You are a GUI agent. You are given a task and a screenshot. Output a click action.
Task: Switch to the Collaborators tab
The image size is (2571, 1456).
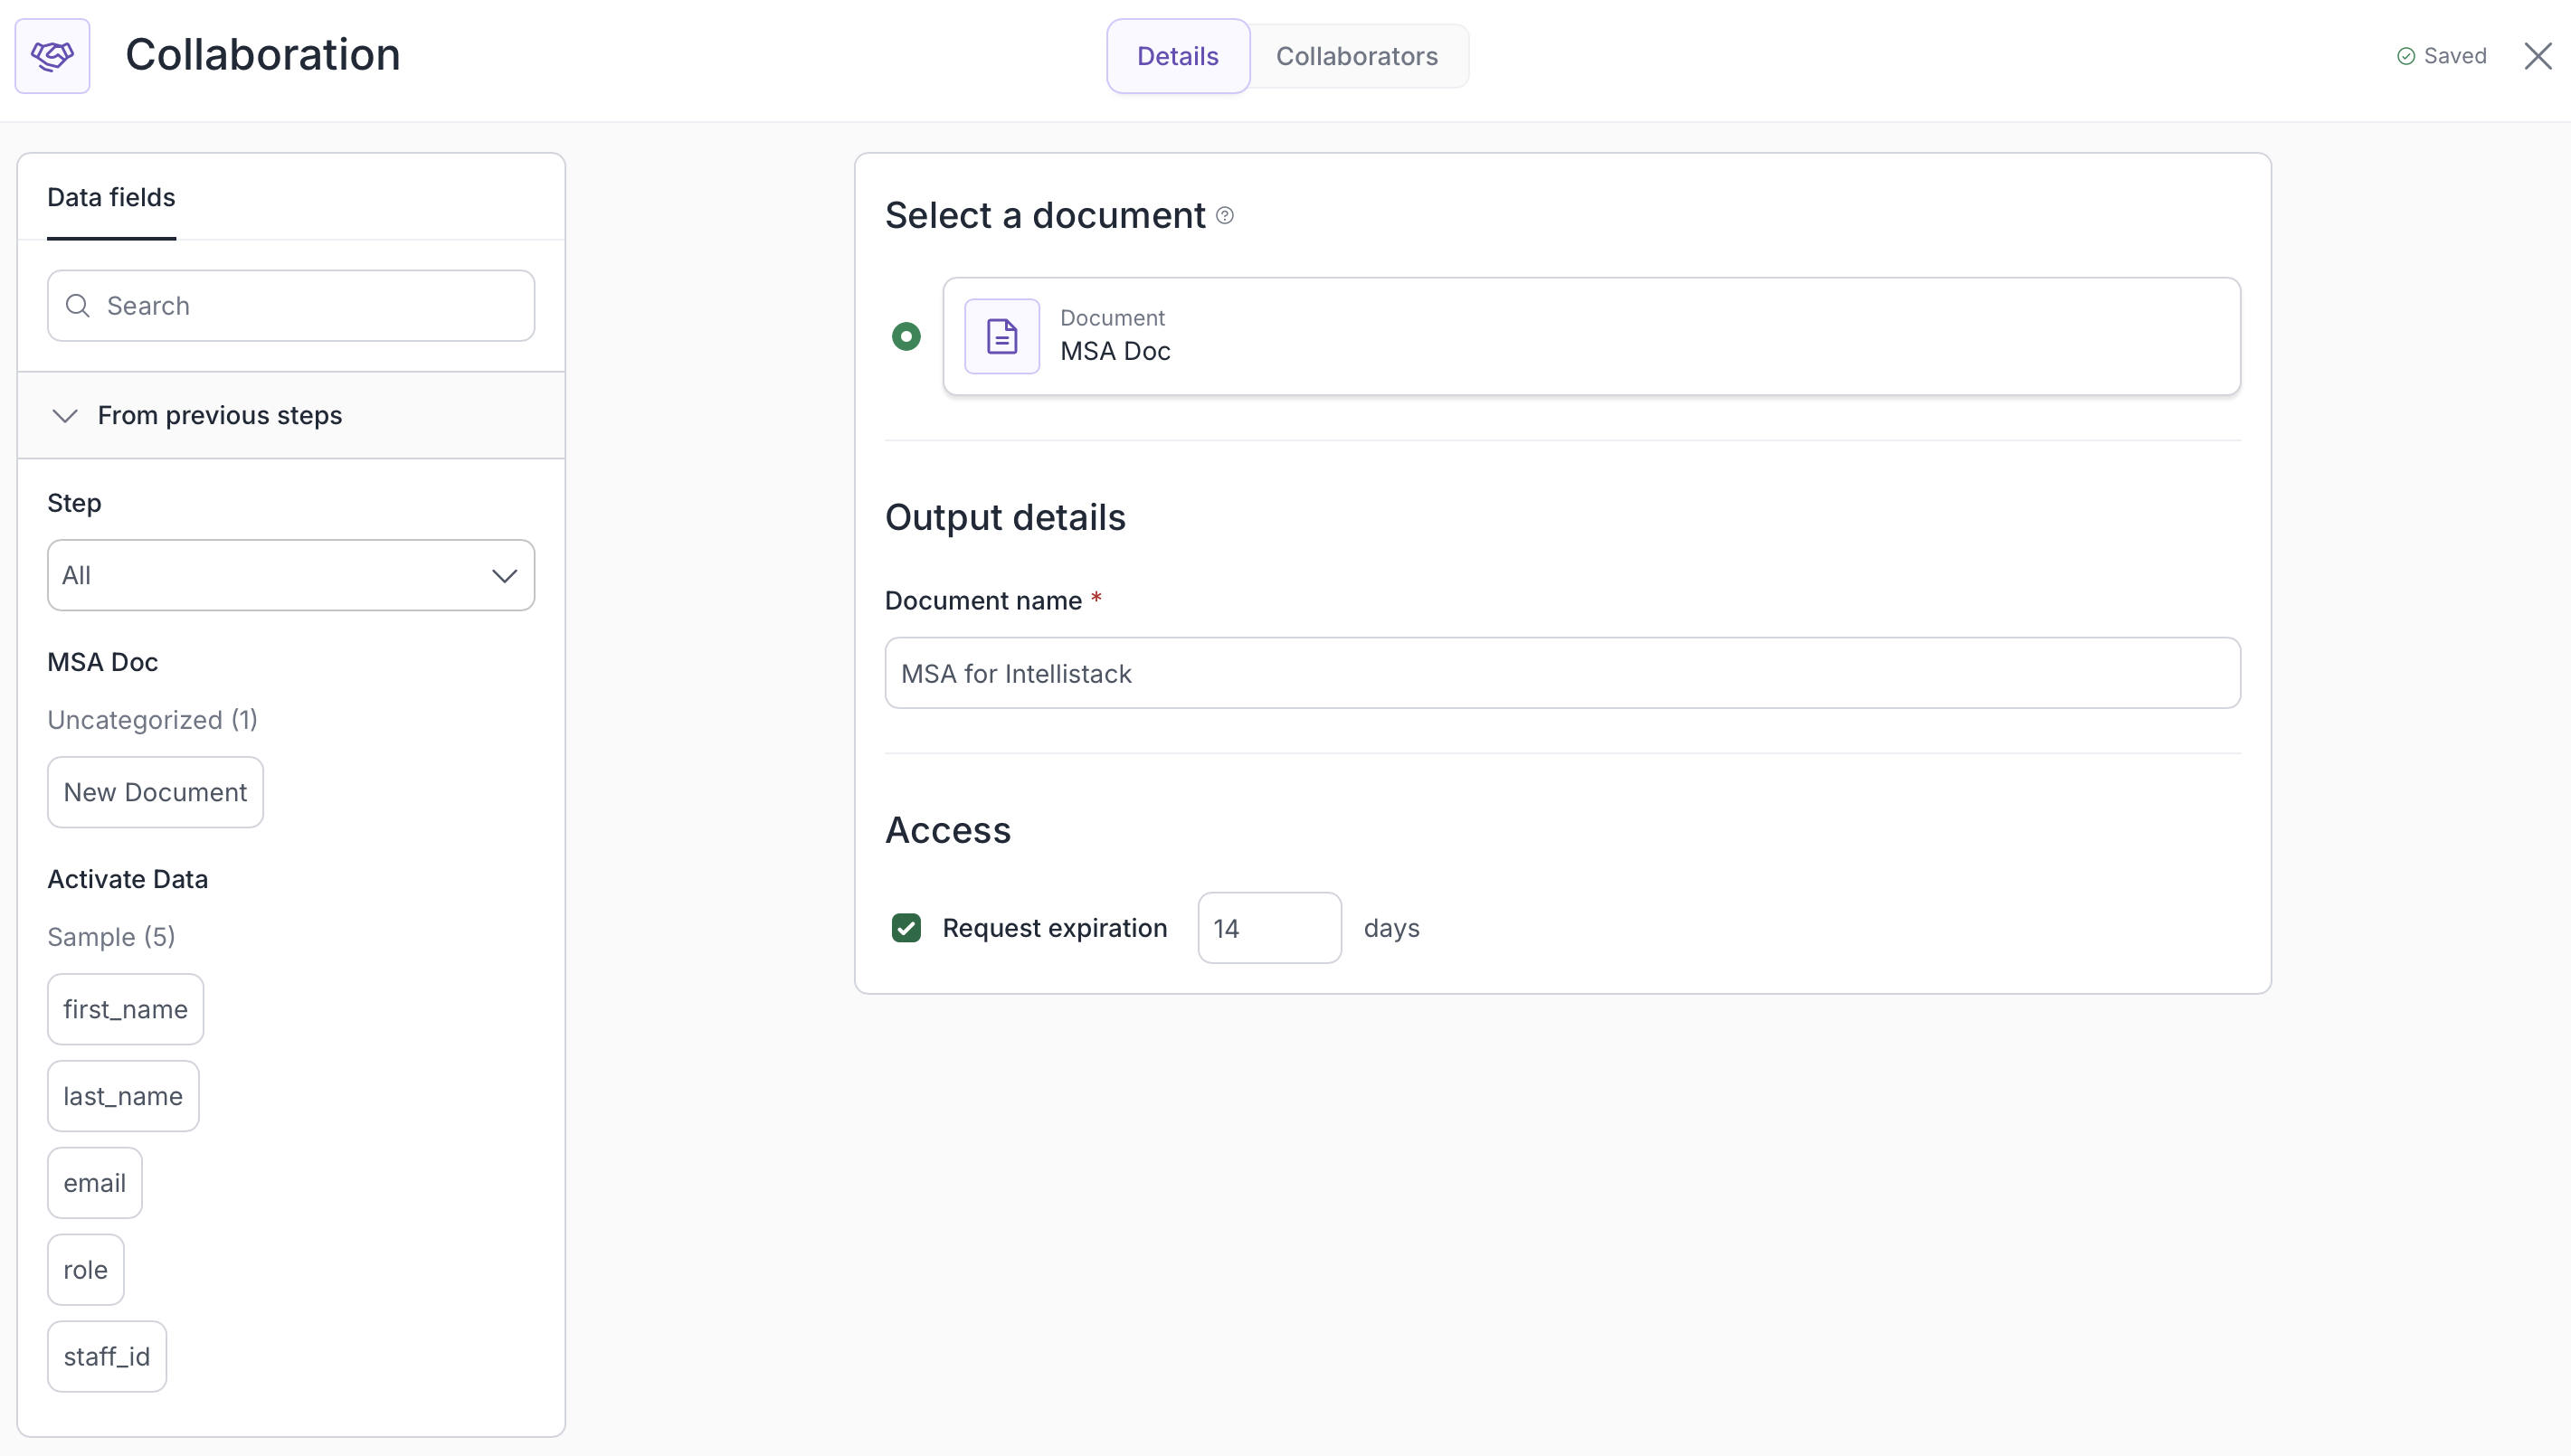tap(1356, 56)
